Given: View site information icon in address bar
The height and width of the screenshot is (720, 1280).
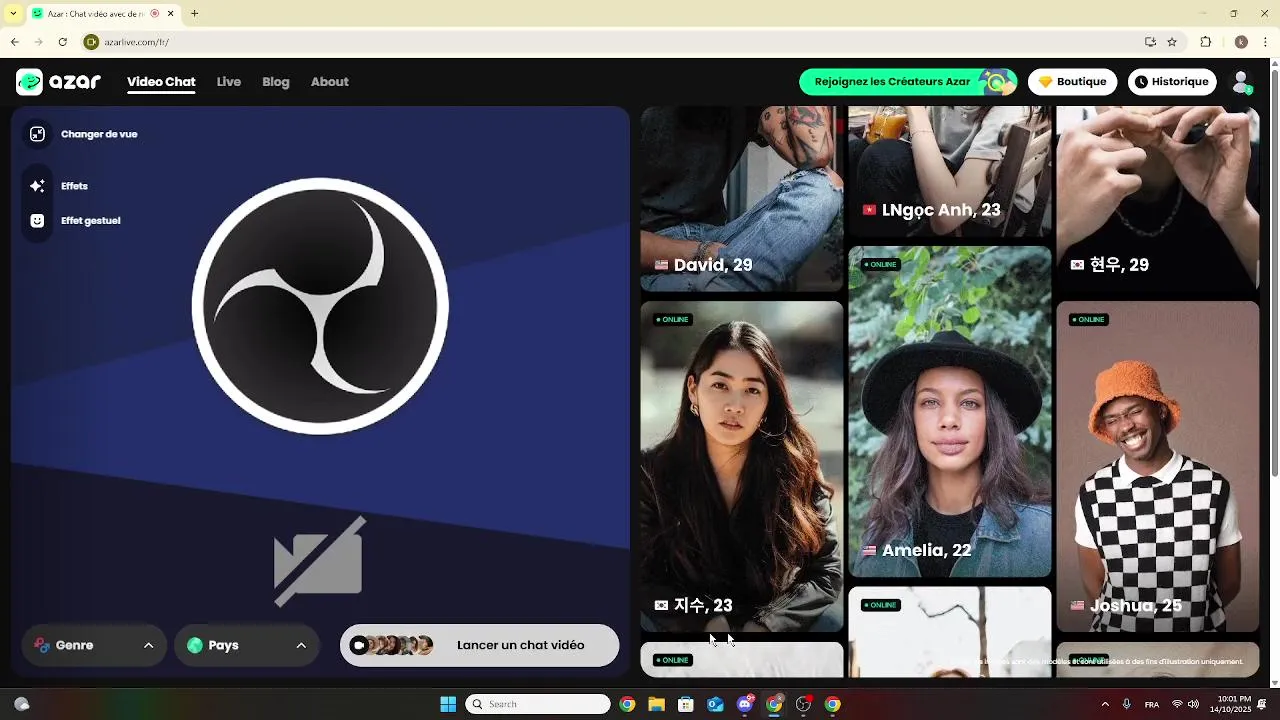Looking at the screenshot, I should [x=91, y=42].
